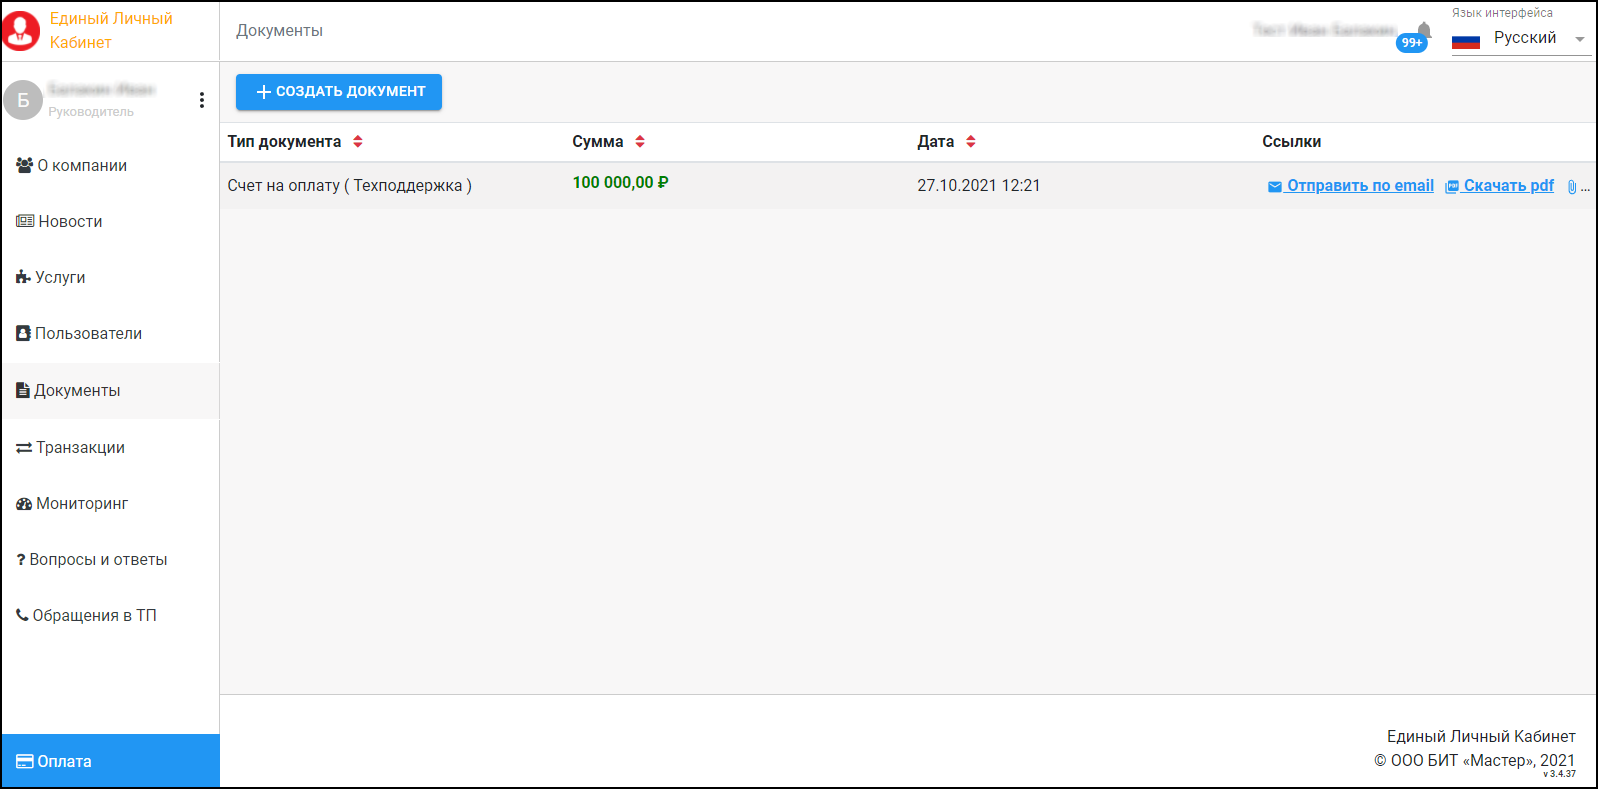Viewport: 1598px width, 789px height.
Task: Open Мониторинг in the sidebar
Action: [x=72, y=504]
